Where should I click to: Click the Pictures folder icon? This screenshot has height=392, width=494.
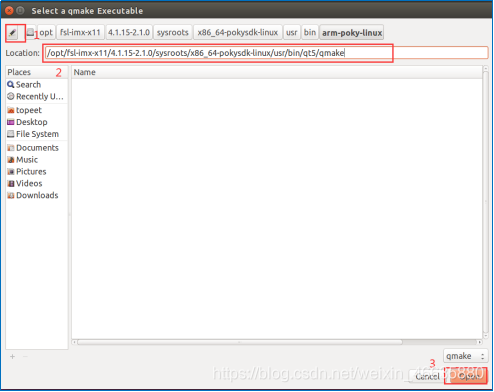(11, 172)
